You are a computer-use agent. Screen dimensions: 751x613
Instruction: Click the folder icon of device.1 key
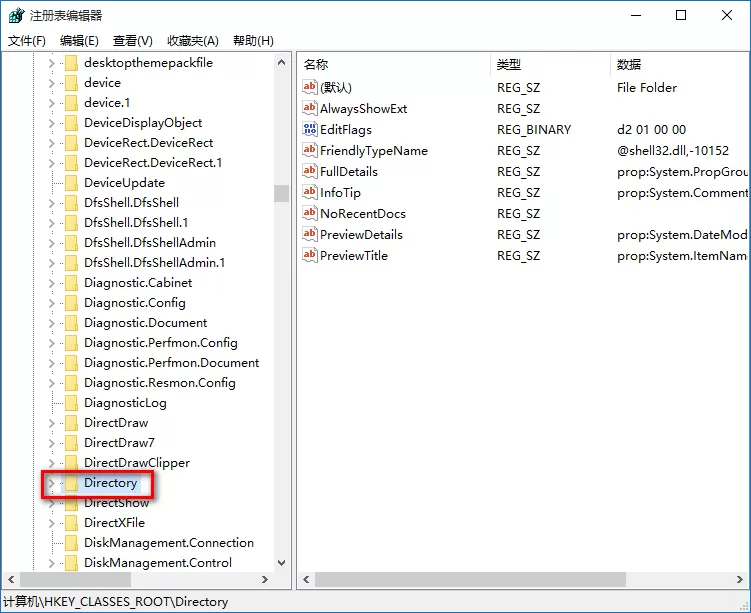(x=71, y=103)
